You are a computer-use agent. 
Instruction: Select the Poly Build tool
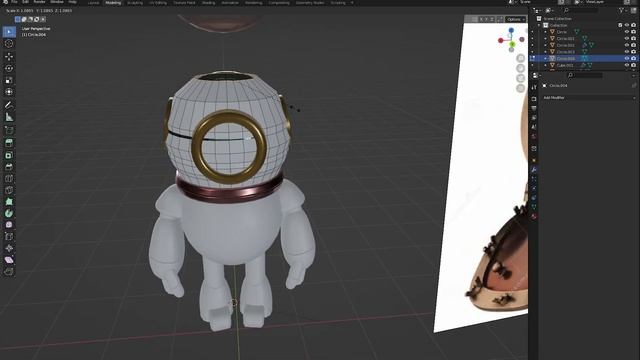9,202
